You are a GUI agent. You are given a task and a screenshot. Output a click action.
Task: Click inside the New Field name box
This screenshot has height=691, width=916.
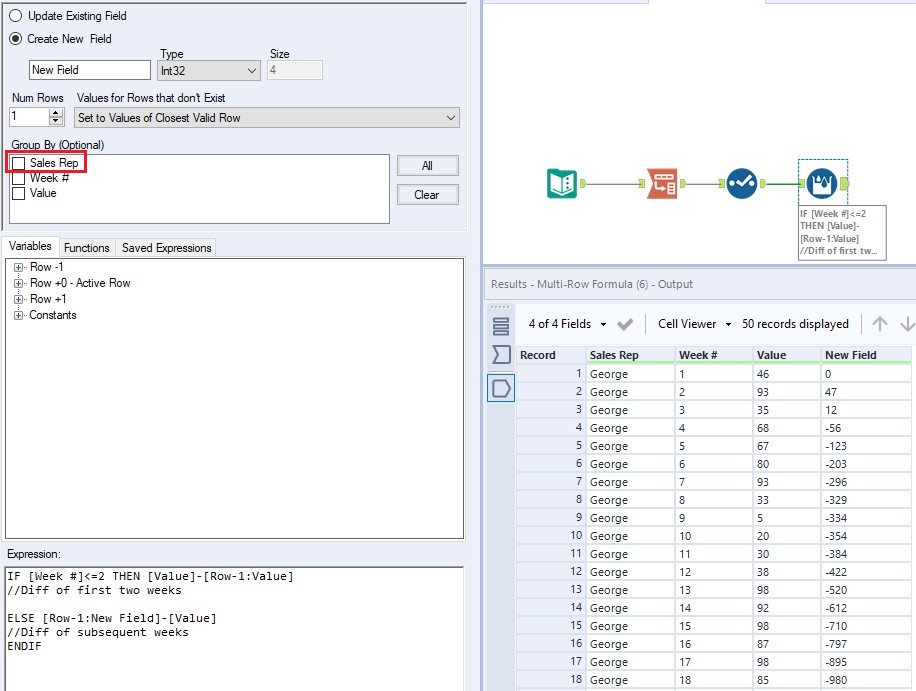coord(90,70)
